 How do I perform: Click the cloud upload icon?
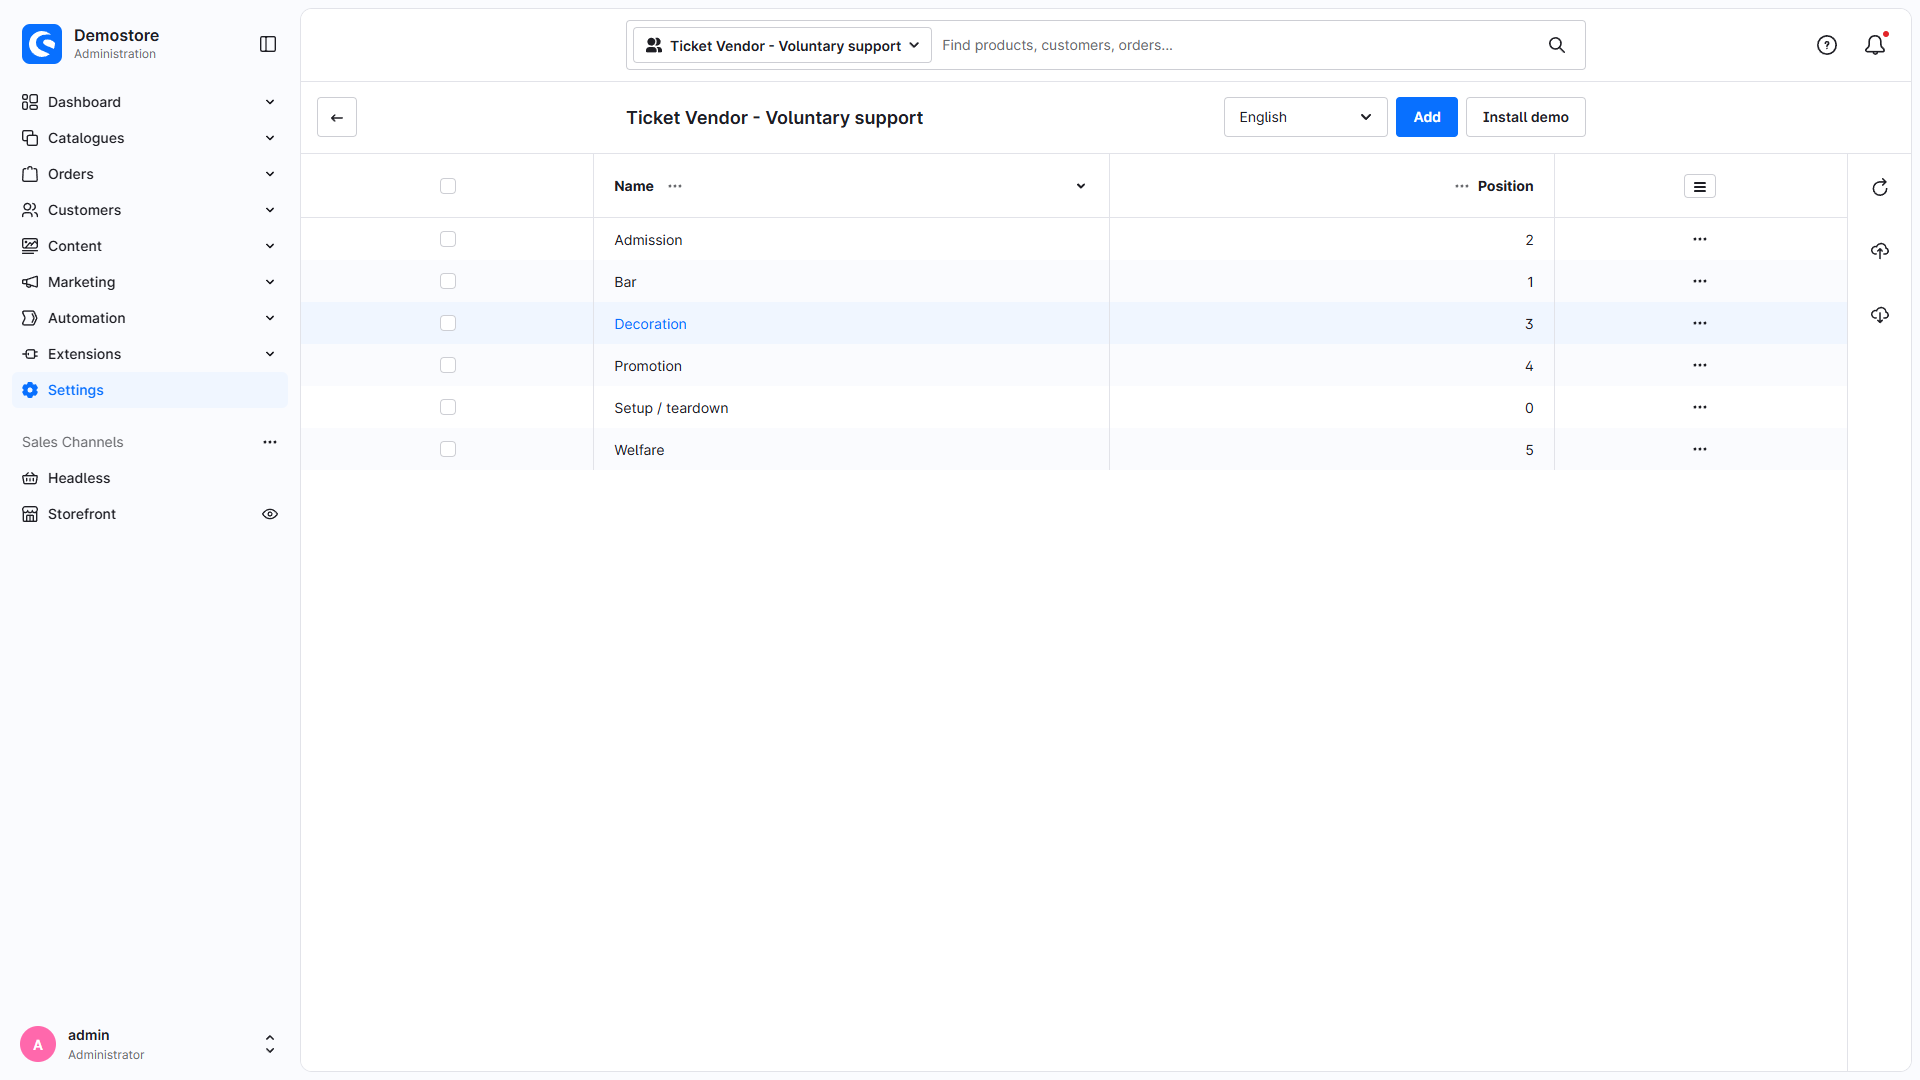coord(1880,251)
